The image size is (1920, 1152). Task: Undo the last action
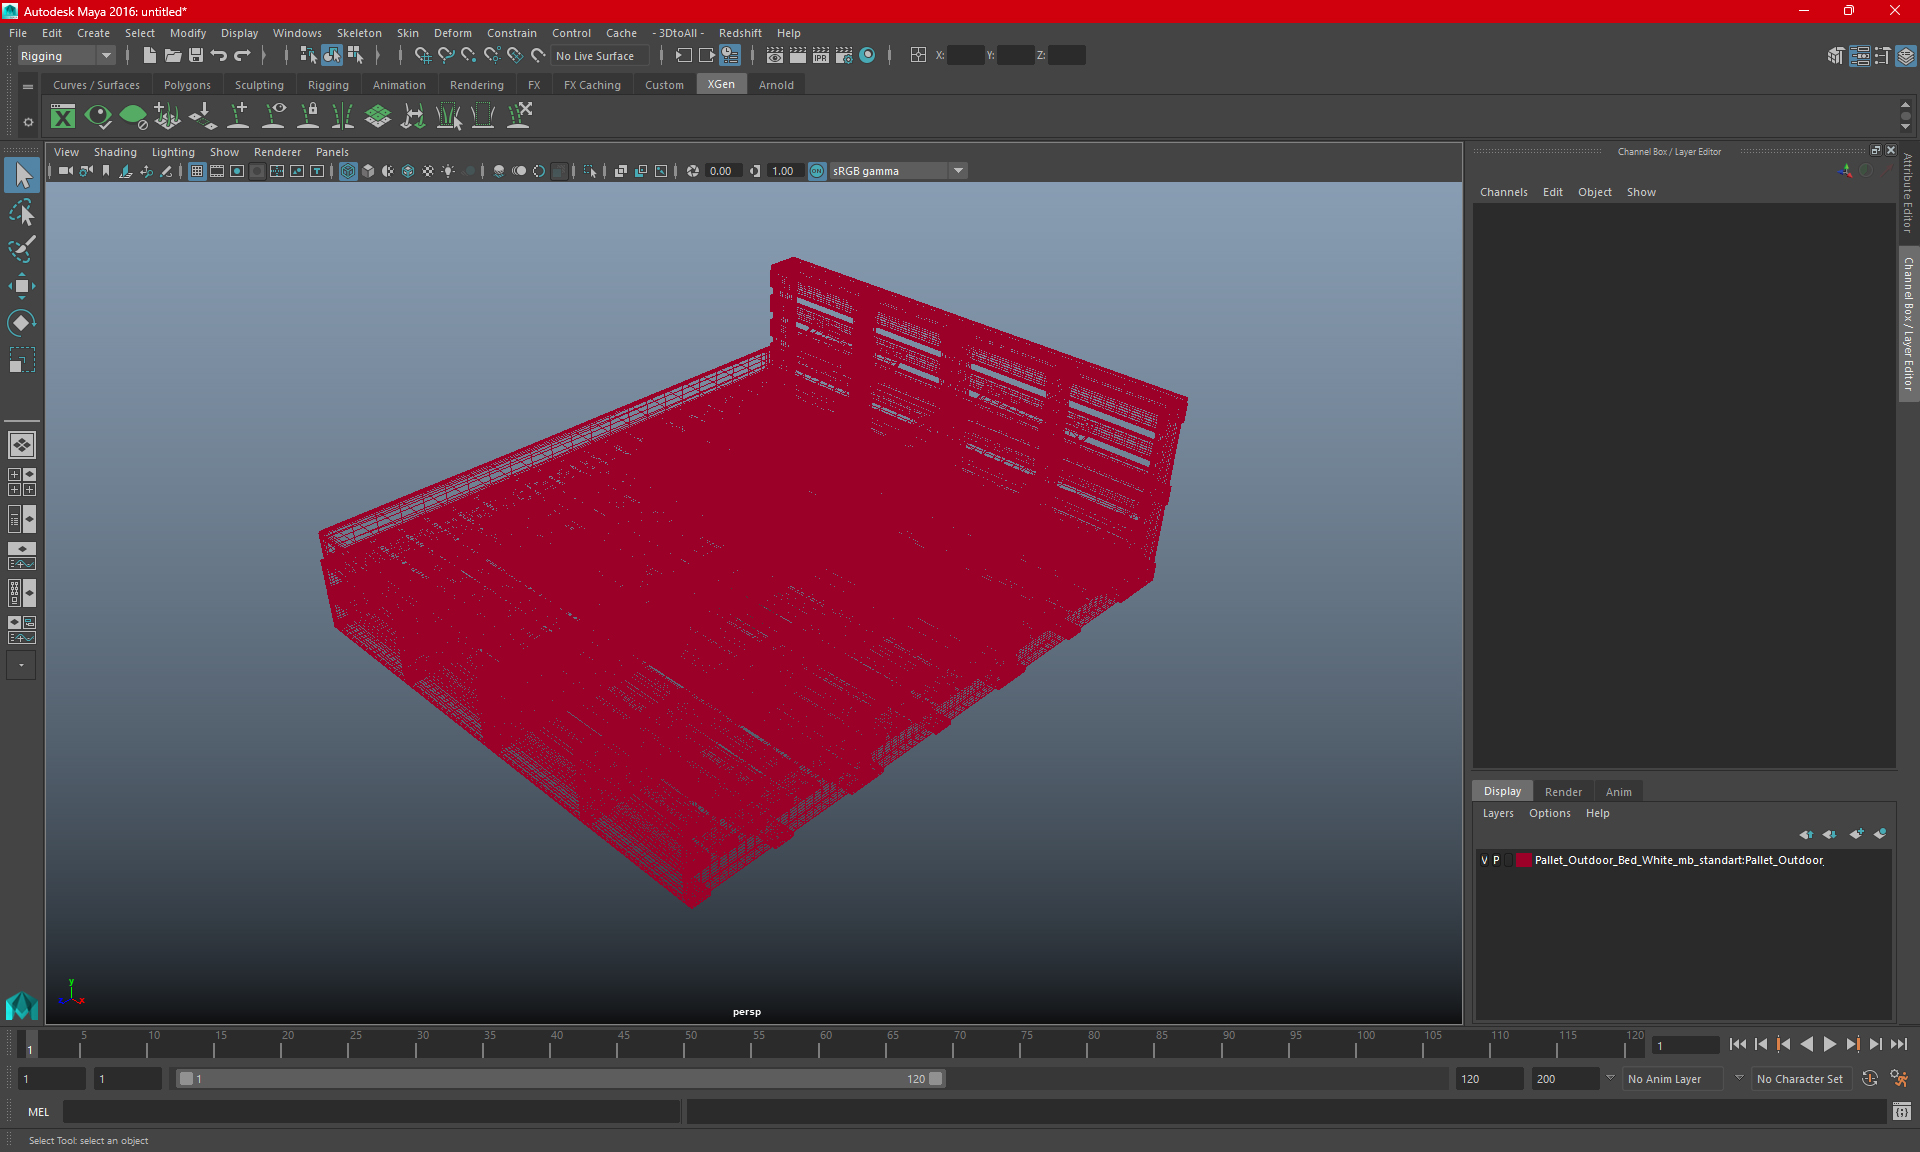[219, 56]
